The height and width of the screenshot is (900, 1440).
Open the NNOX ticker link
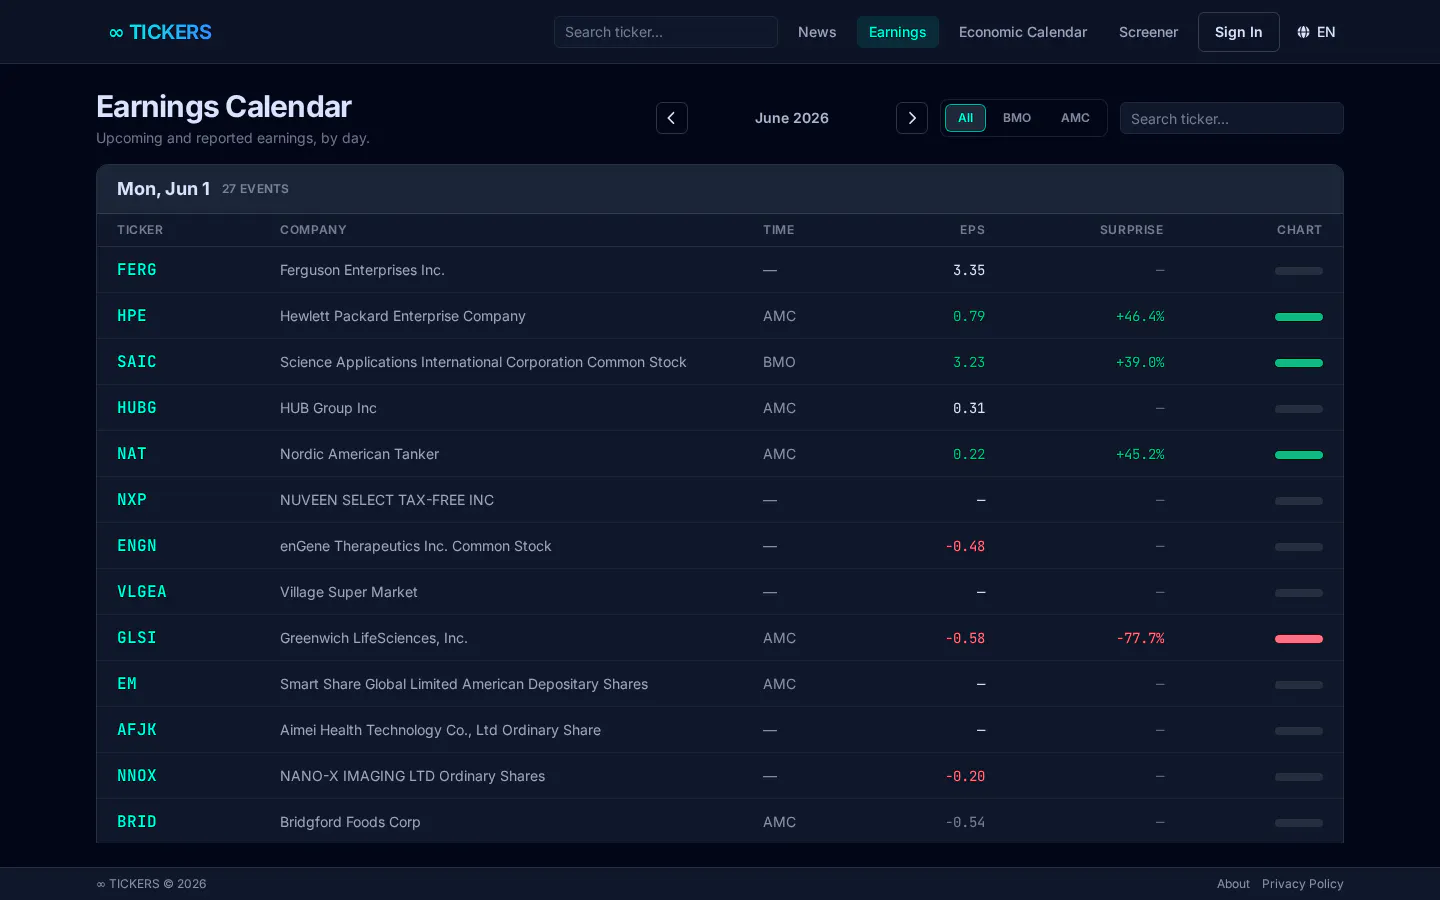pyautogui.click(x=137, y=776)
